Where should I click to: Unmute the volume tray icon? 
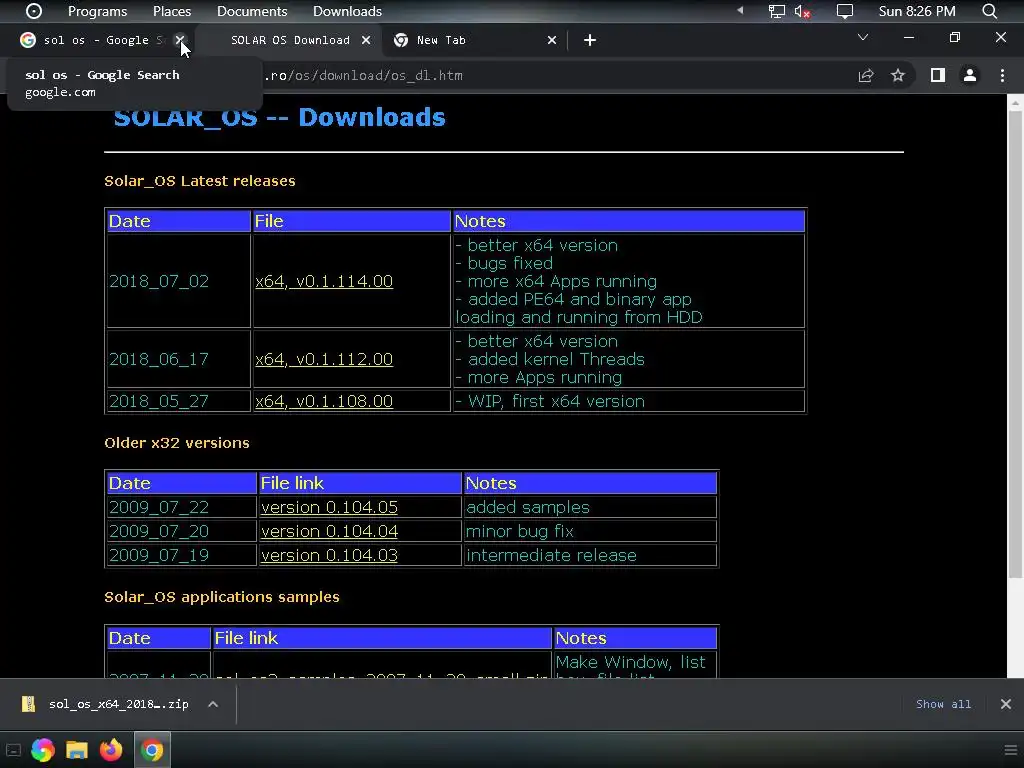click(x=803, y=11)
